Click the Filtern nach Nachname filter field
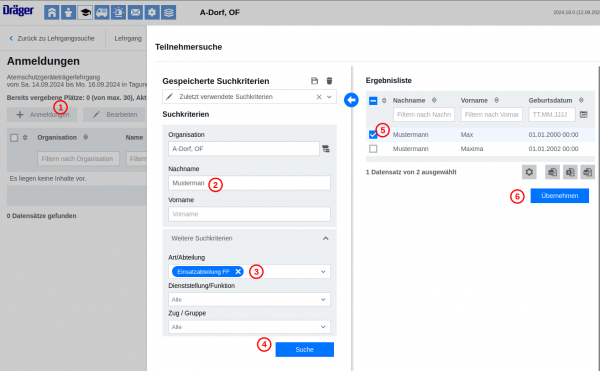The width and height of the screenshot is (600, 371). (424, 114)
